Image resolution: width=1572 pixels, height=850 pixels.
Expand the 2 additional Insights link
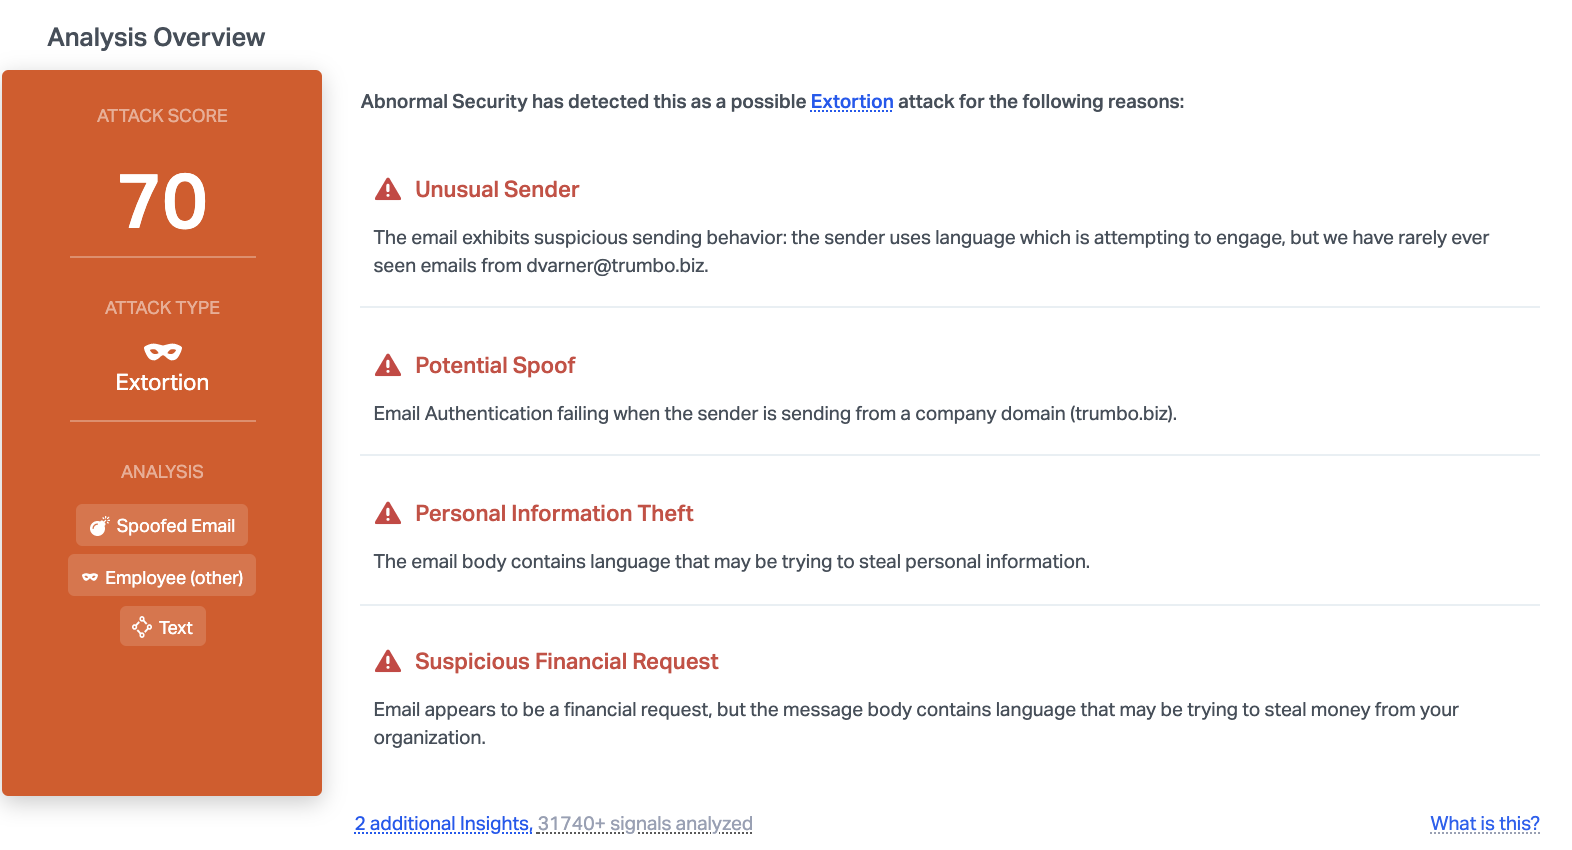point(443,824)
